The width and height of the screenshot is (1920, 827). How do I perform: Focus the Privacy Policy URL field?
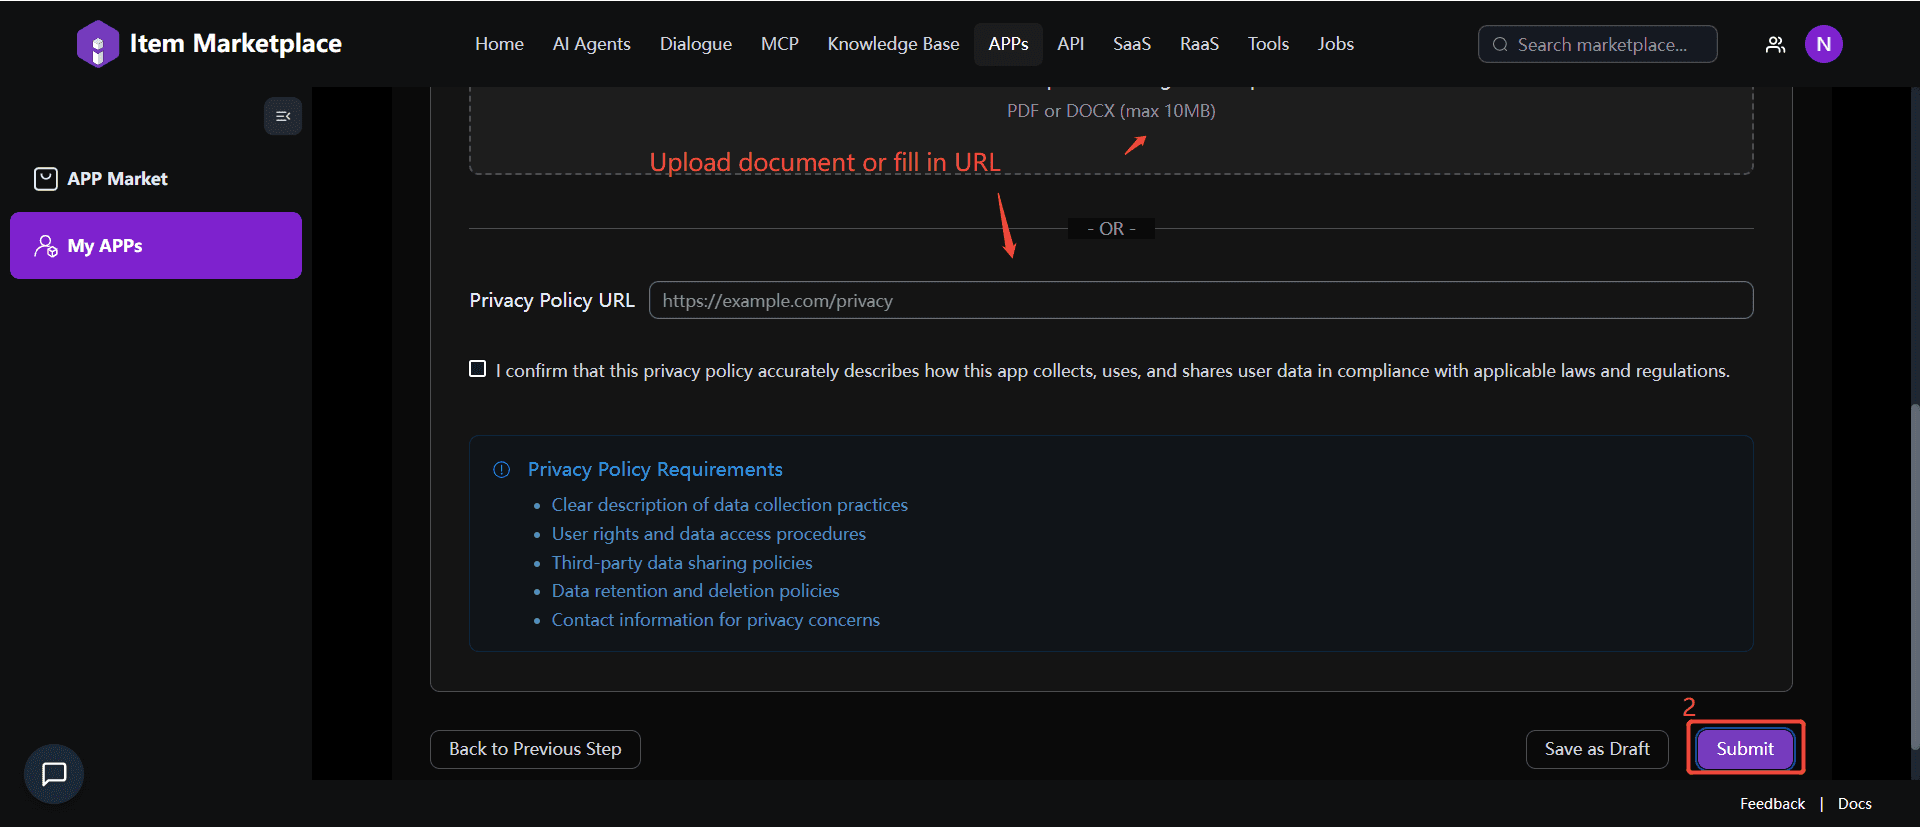click(x=1200, y=300)
